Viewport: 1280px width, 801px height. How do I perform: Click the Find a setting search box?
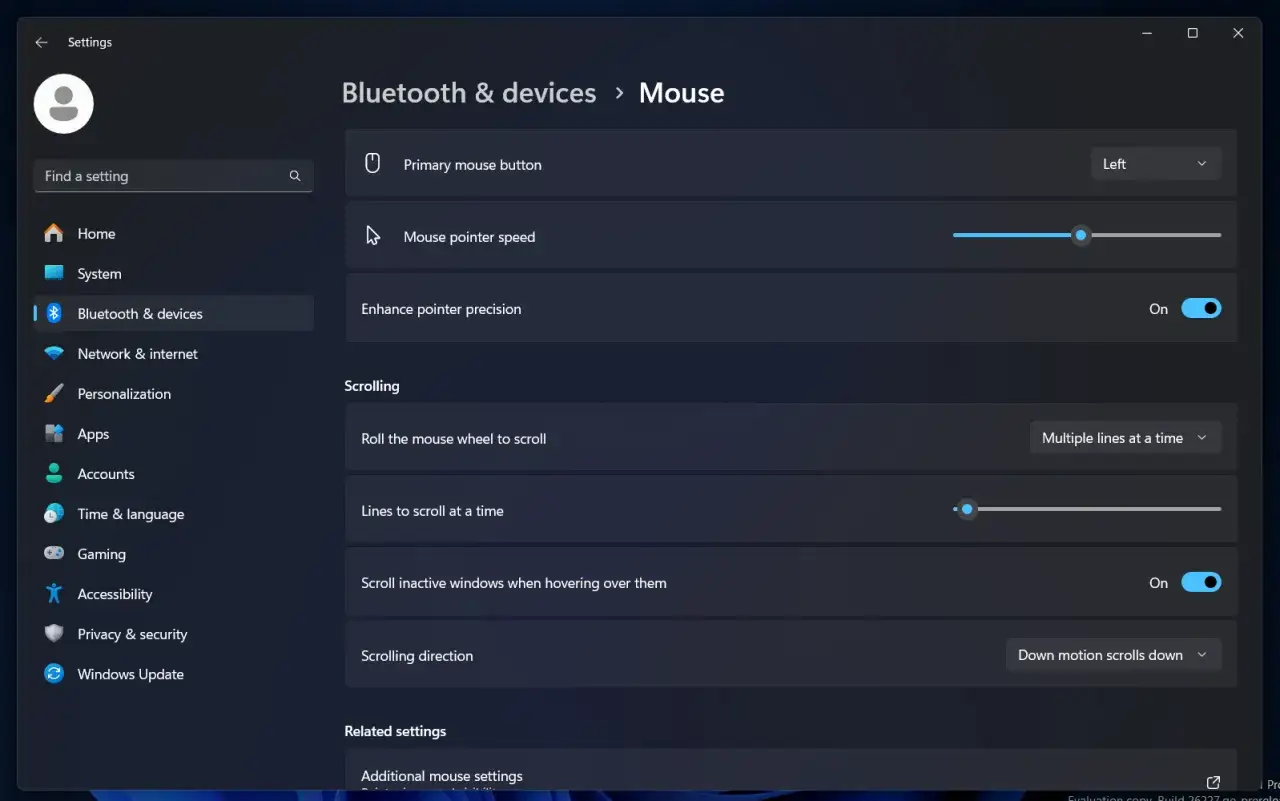[173, 176]
